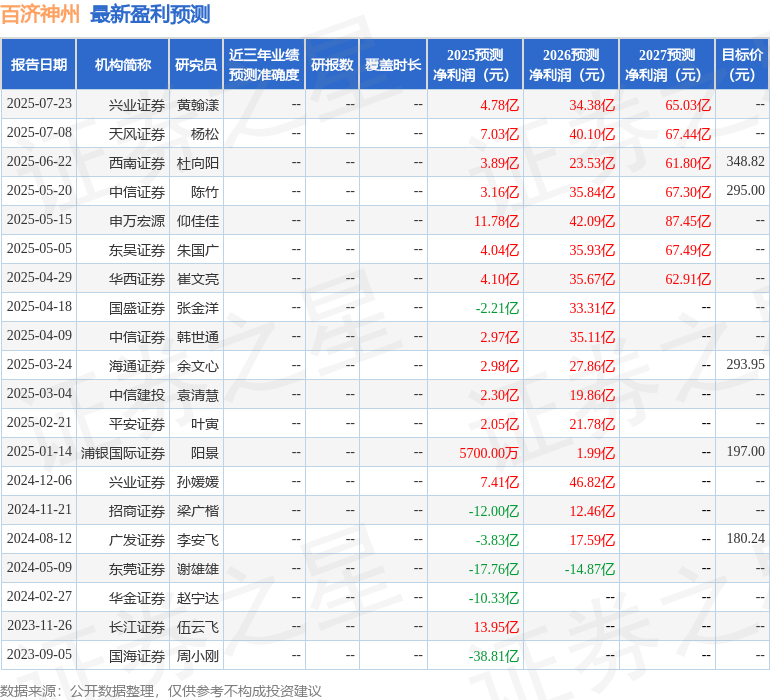Click the 13.95亿 profit value

pos(496,627)
